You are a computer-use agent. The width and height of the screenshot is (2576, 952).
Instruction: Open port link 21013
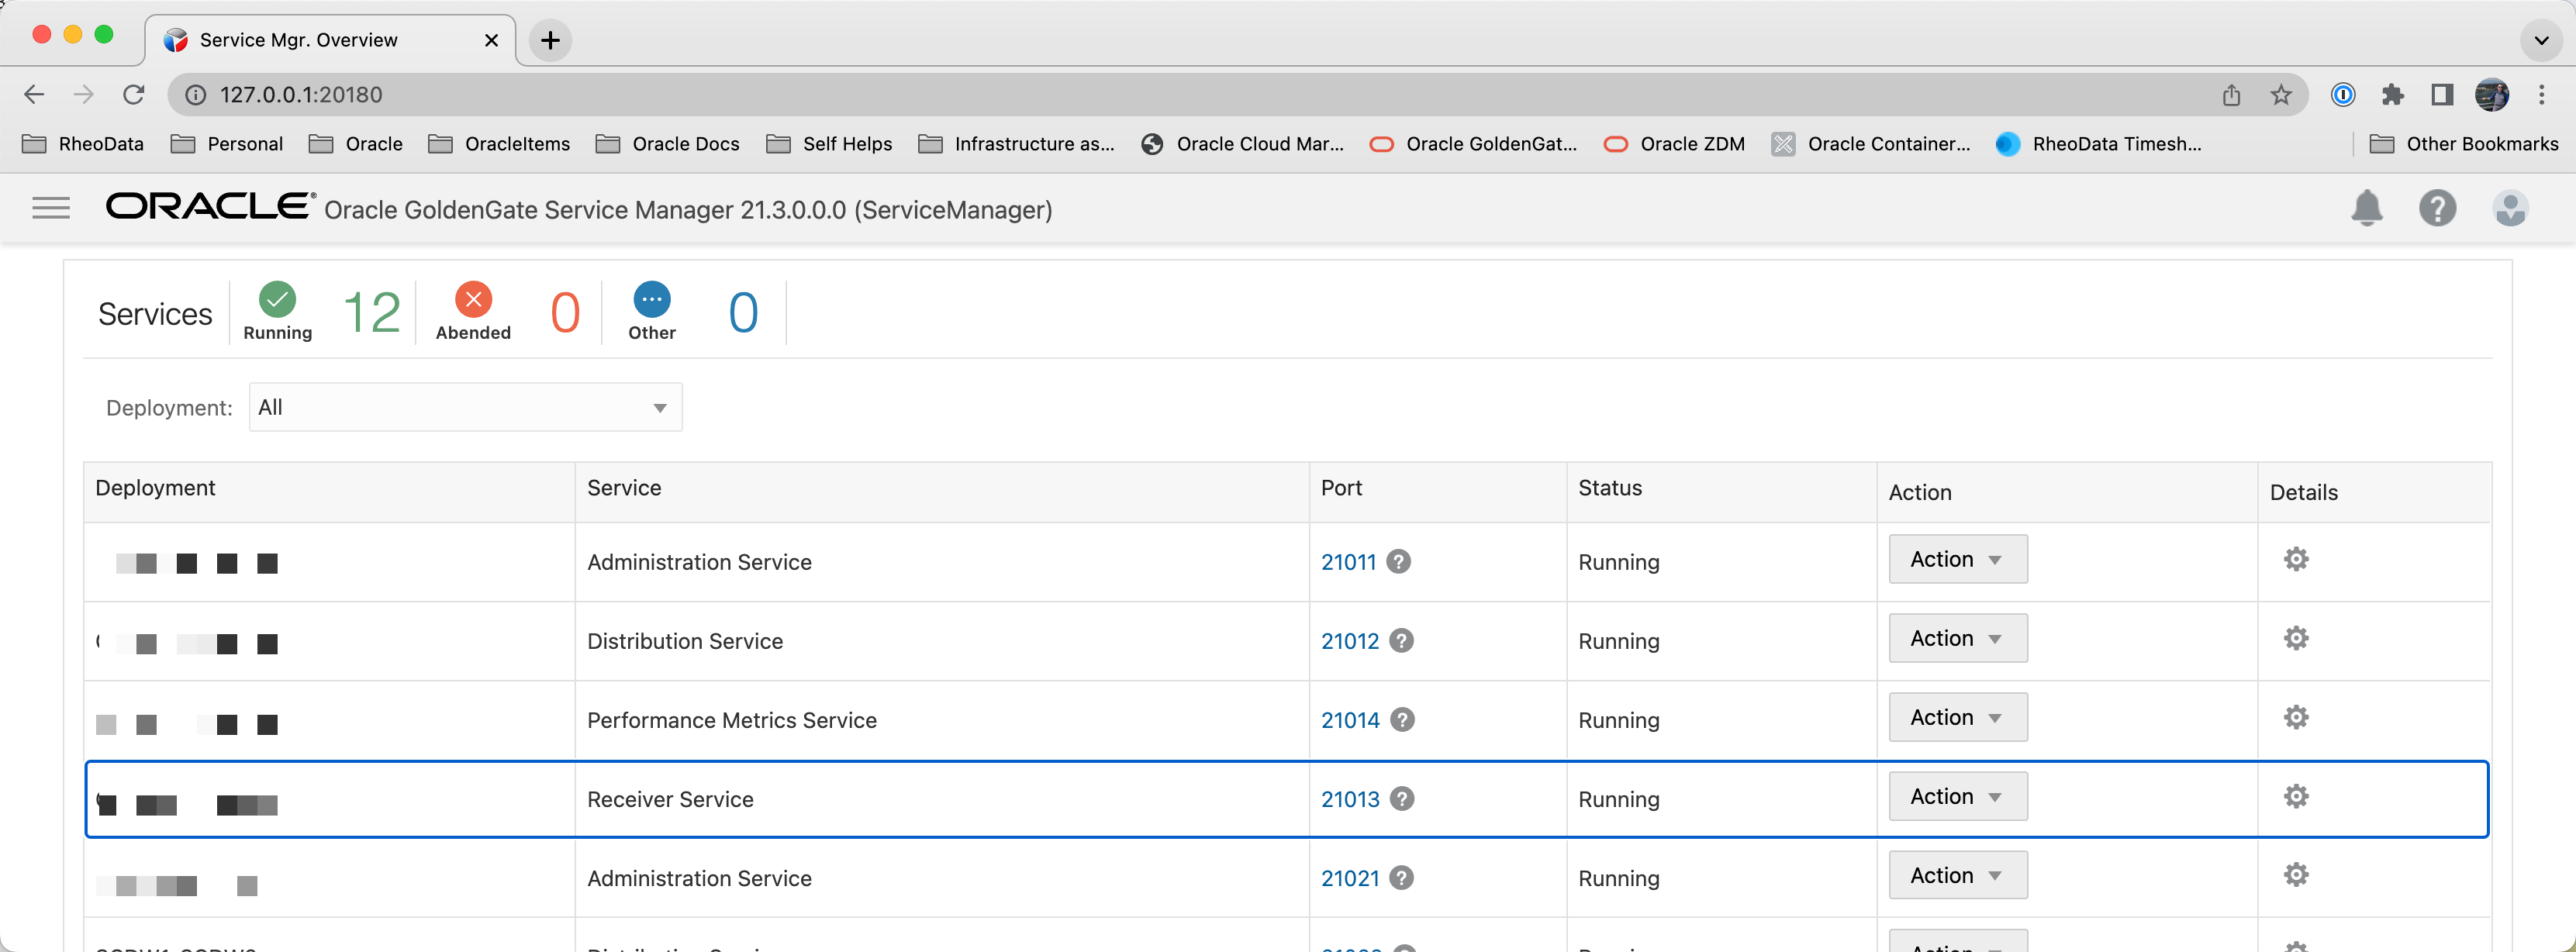tap(1350, 799)
